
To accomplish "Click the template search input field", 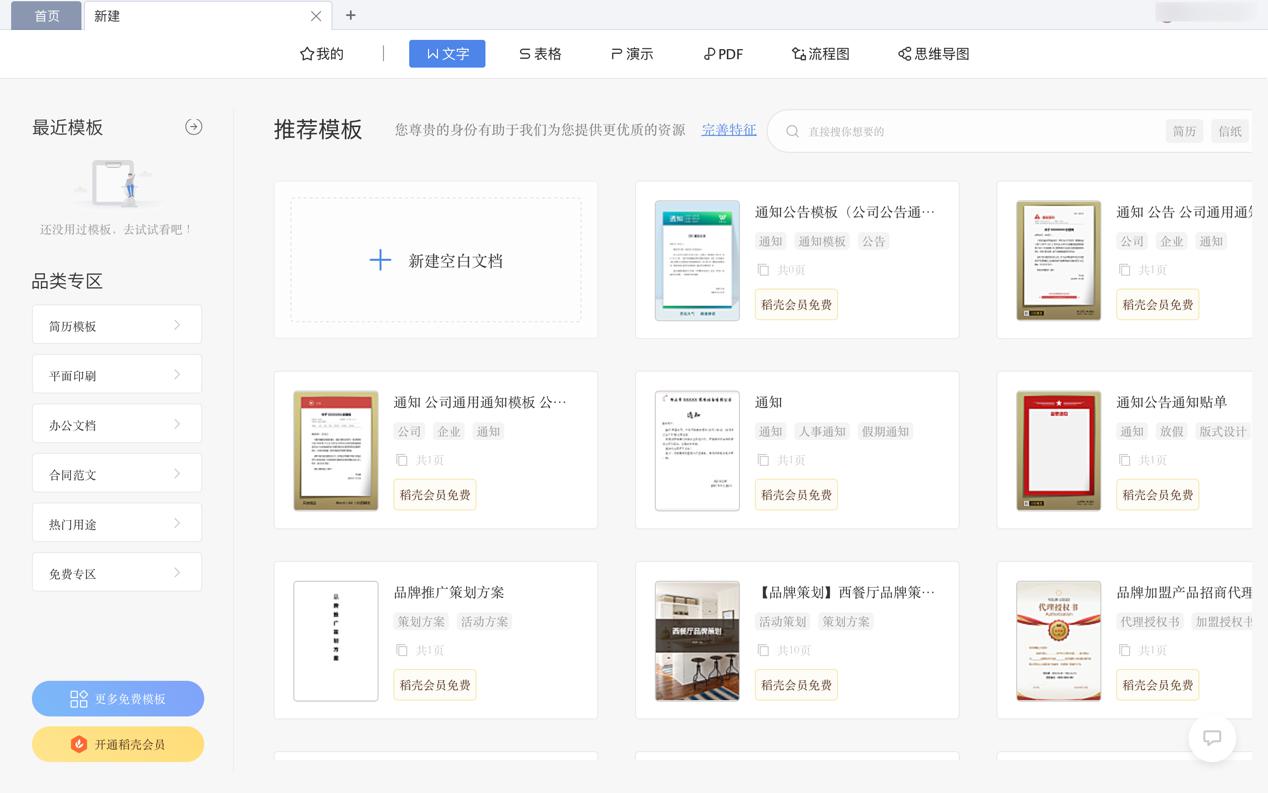I will (970, 131).
